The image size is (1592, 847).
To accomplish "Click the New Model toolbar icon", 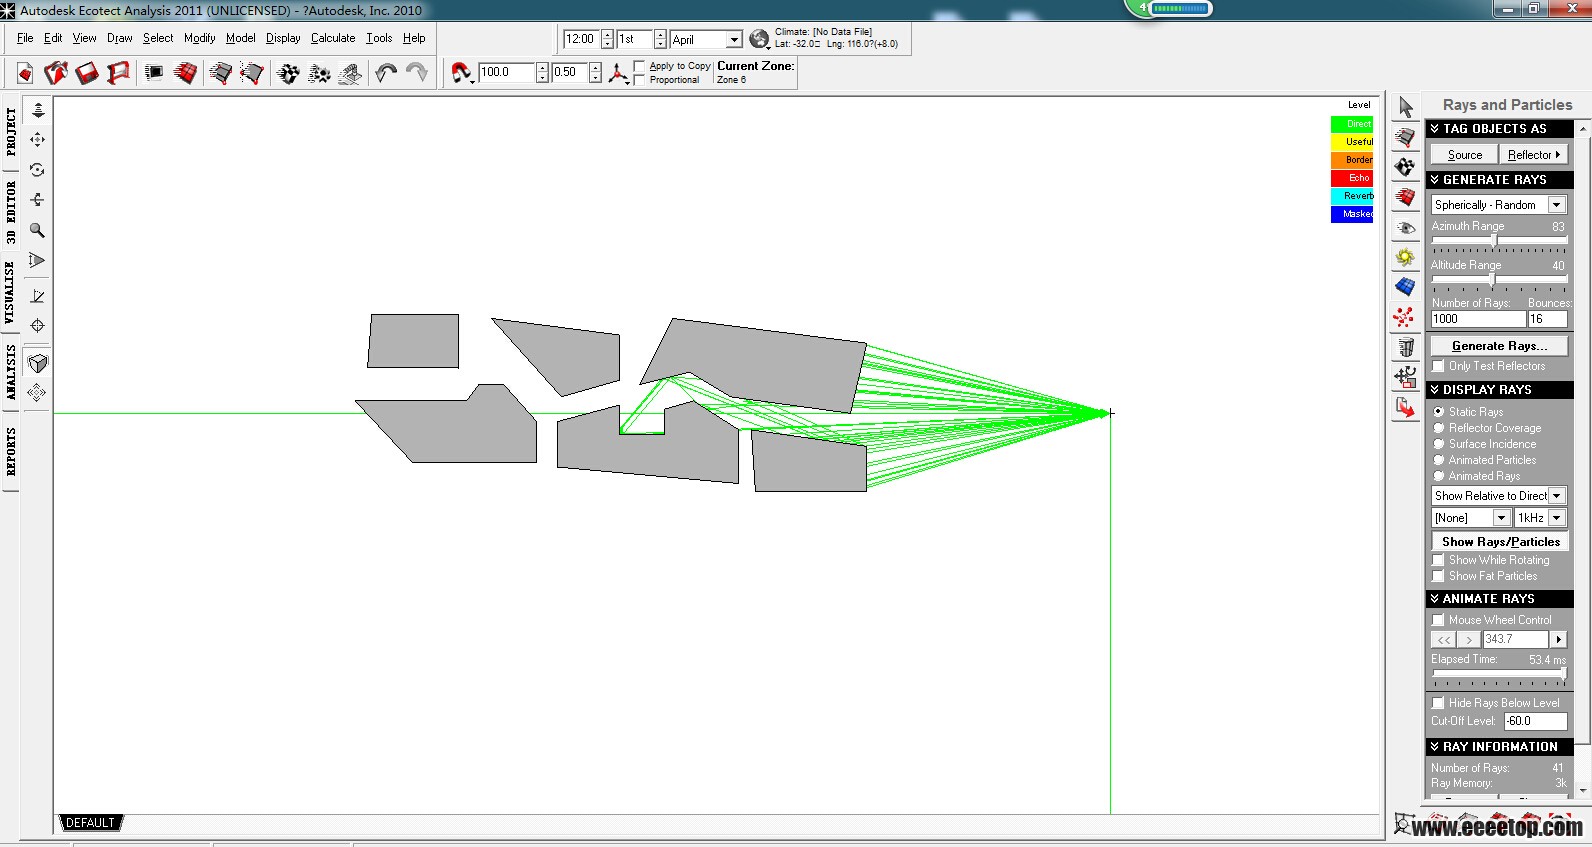I will [x=25, y=73].
